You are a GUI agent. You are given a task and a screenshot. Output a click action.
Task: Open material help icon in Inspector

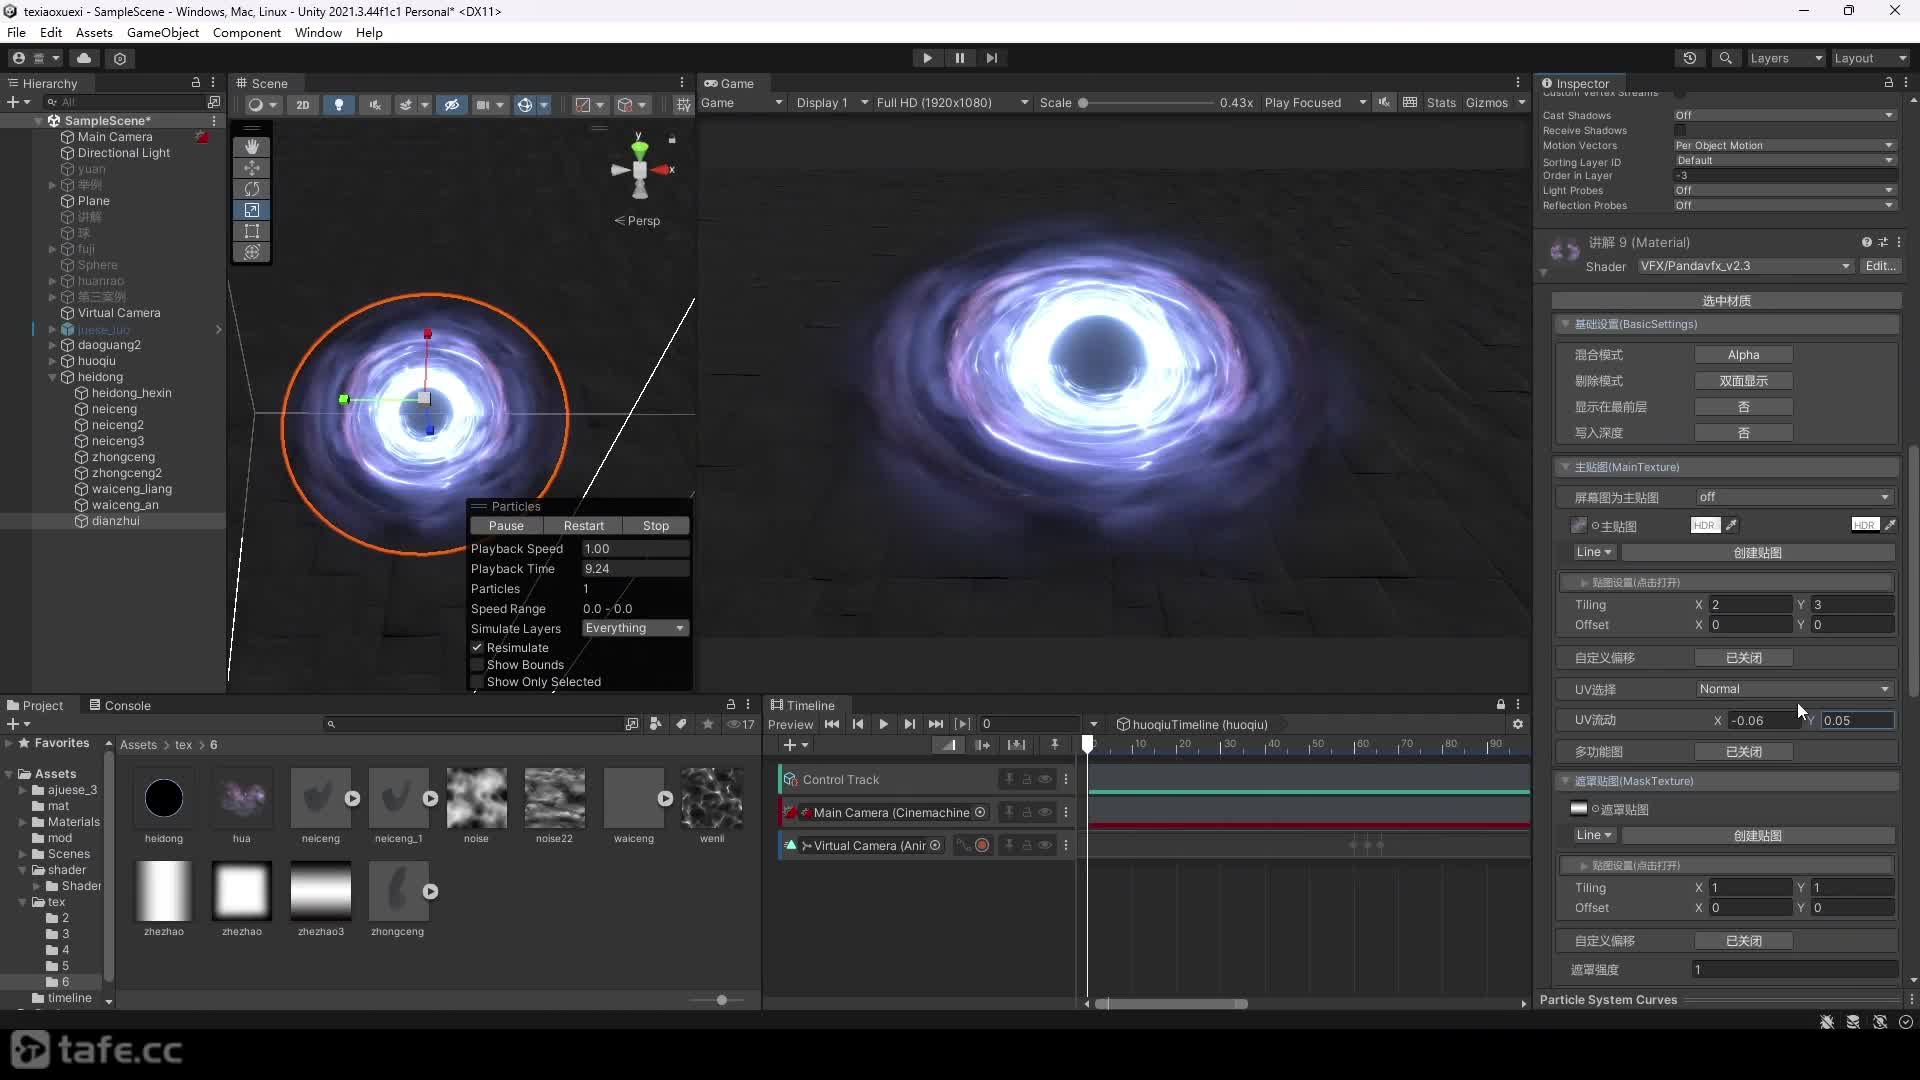[x=1866, y=242]
